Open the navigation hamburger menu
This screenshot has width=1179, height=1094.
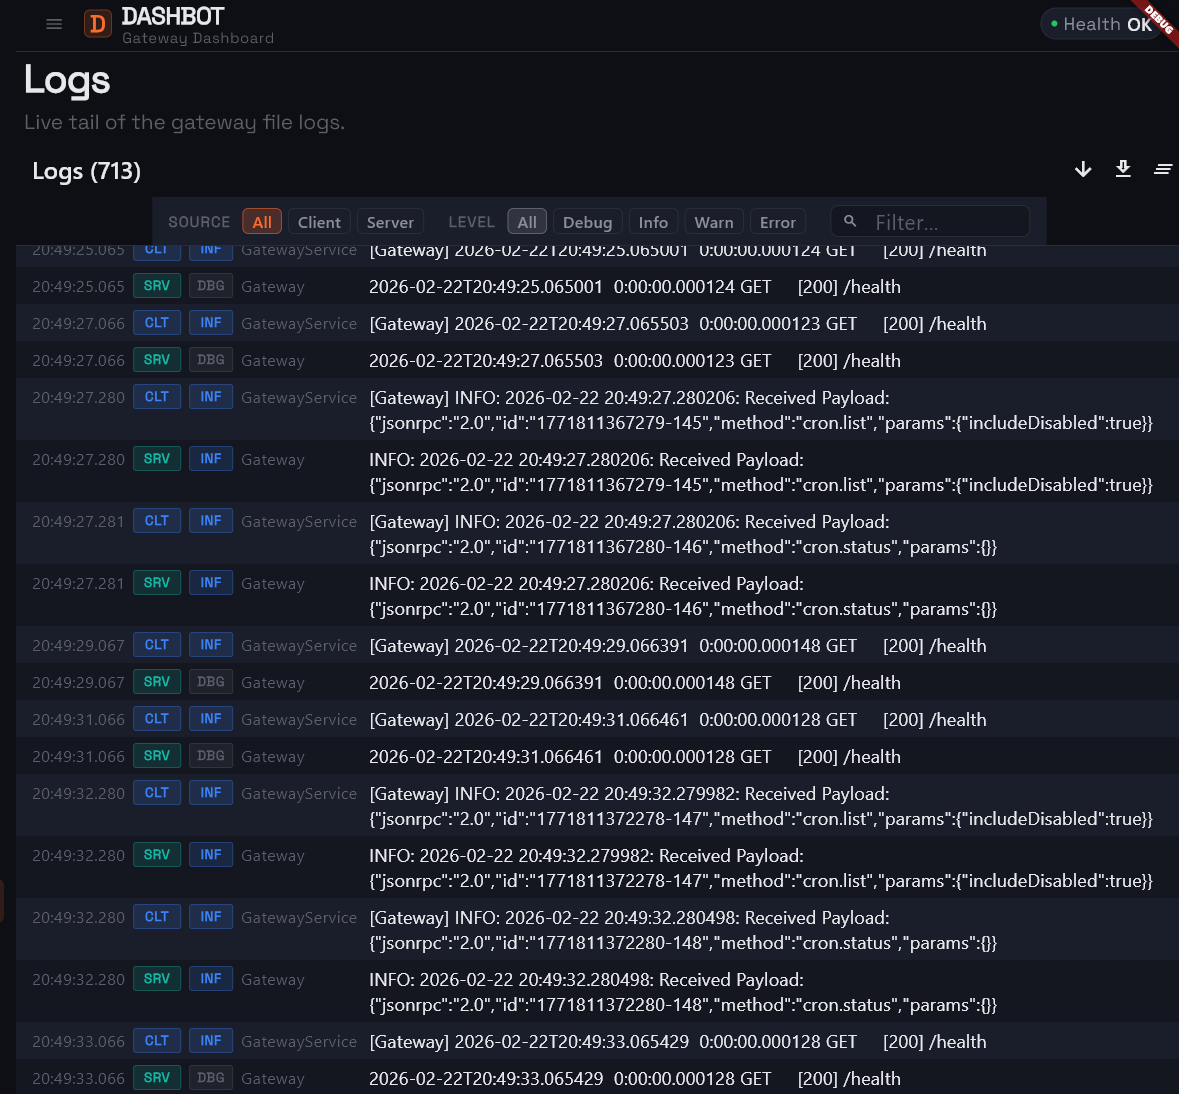click(54, 24)
